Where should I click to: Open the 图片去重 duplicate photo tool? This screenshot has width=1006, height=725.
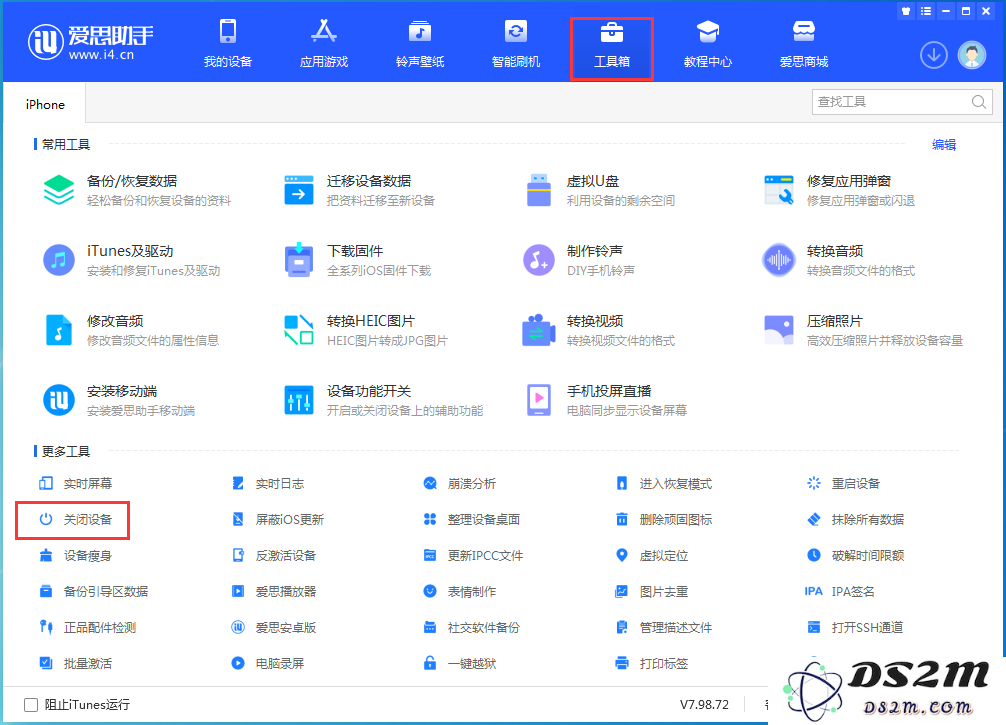pos(652,592)
